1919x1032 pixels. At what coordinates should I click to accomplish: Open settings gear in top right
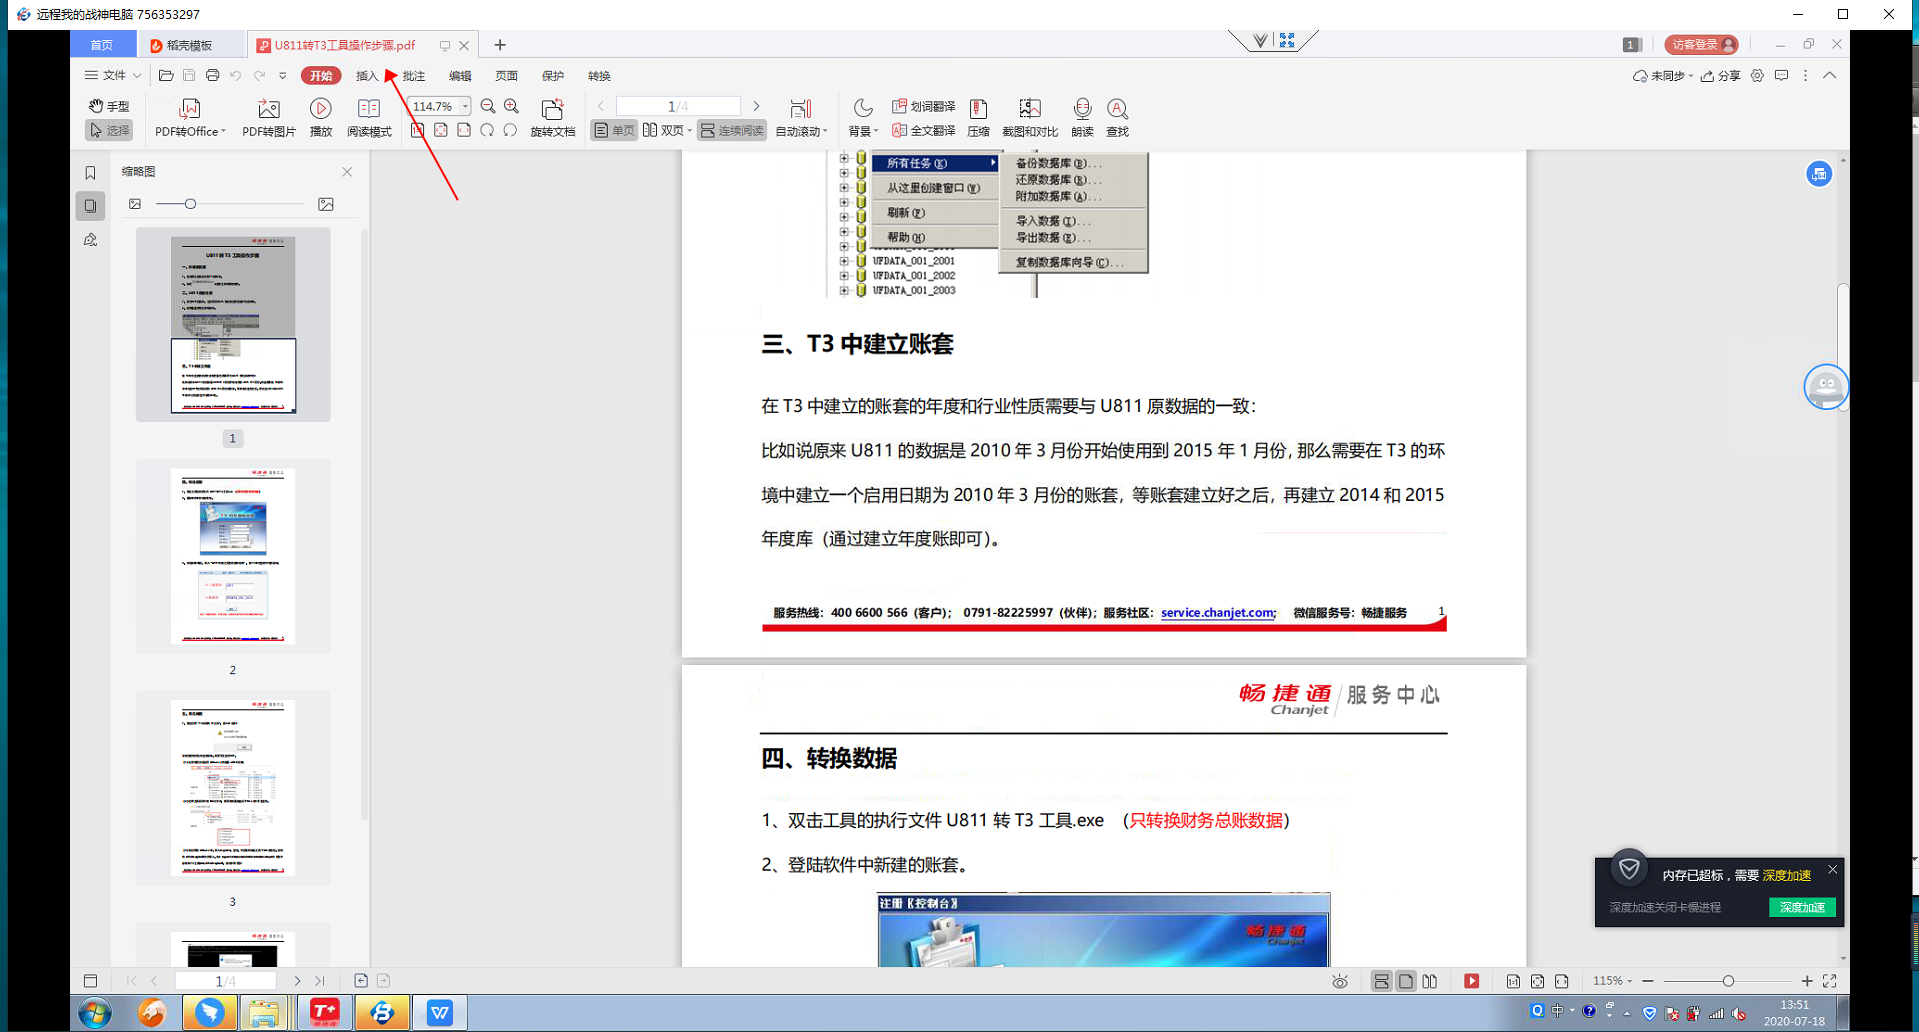pos(1757,76)
